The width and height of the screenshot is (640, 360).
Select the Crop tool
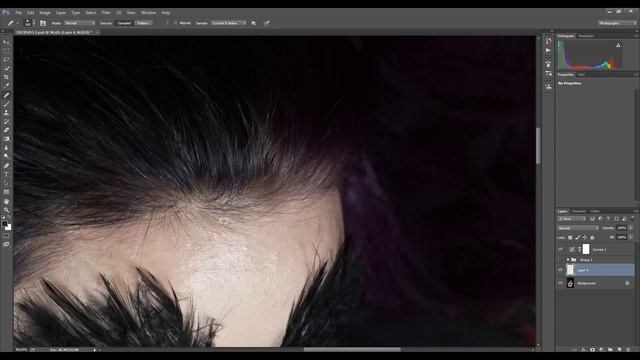6,77
